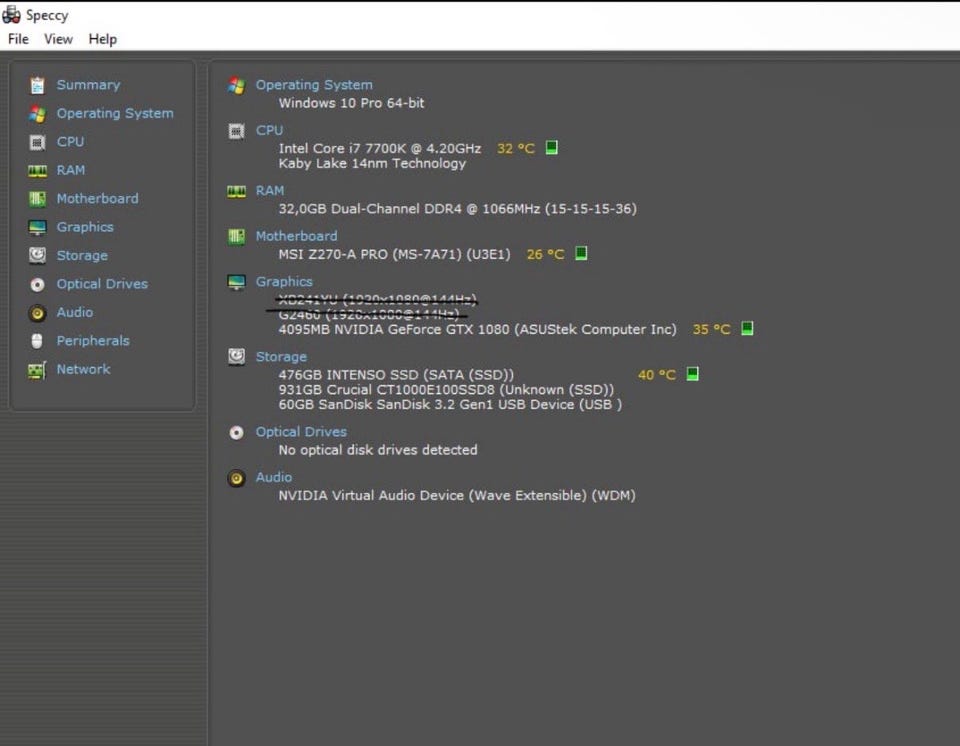The image size is (960, 746).
Task: Click the Graphics monitor icon in summary pane
Action: (x=236, y=282)
